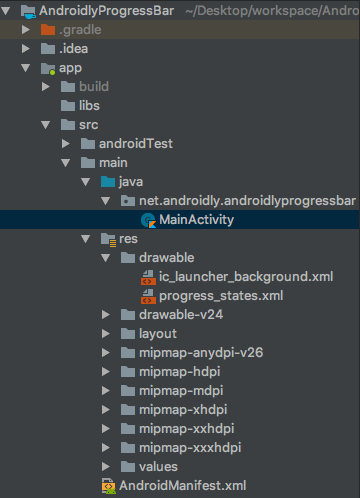Viewport: 360px width, 498px height.
Task: Select the mipmap-xxhdpi folder label
Action: pyautogui.click(x=187, y=429)
